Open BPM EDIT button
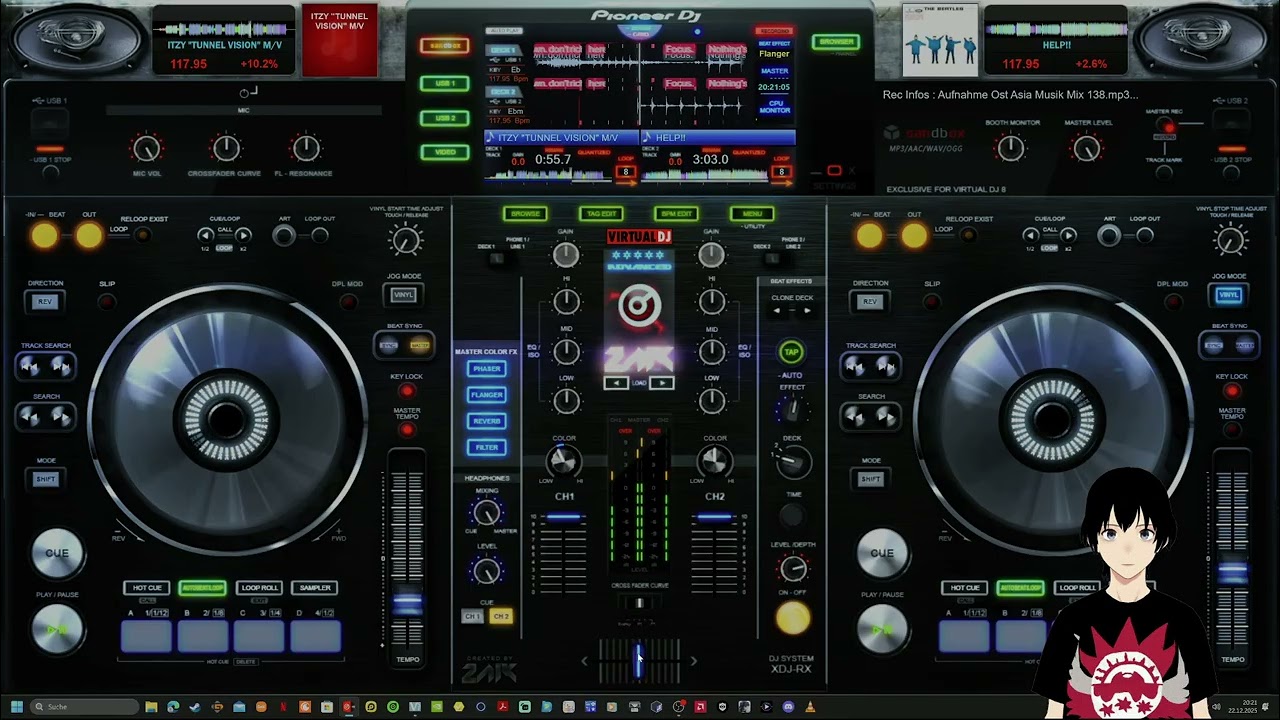Image resolution: width=1280 pixels, height=720 pixels. [x=676, y=213]
